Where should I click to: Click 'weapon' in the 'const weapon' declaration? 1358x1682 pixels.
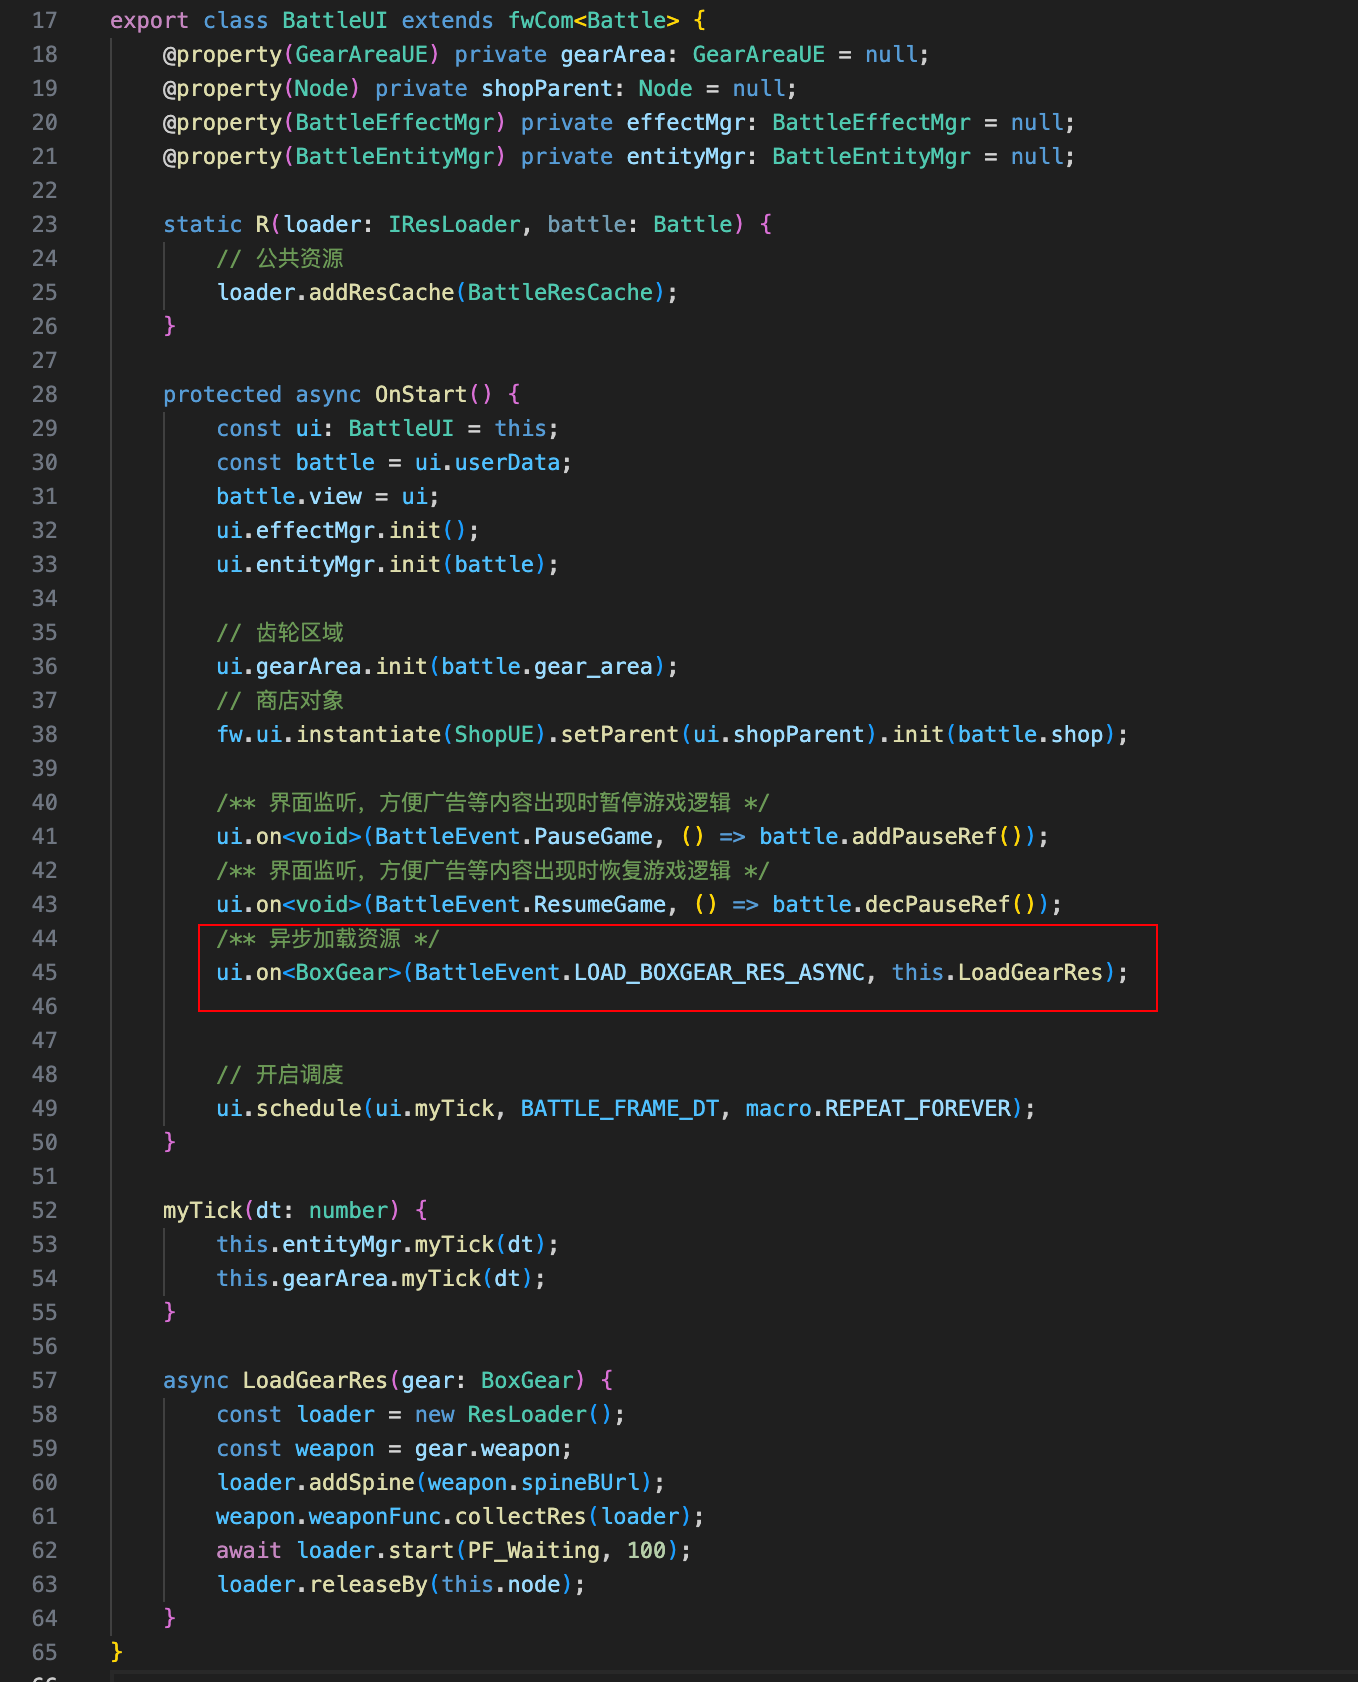(x=335, y=1448)
